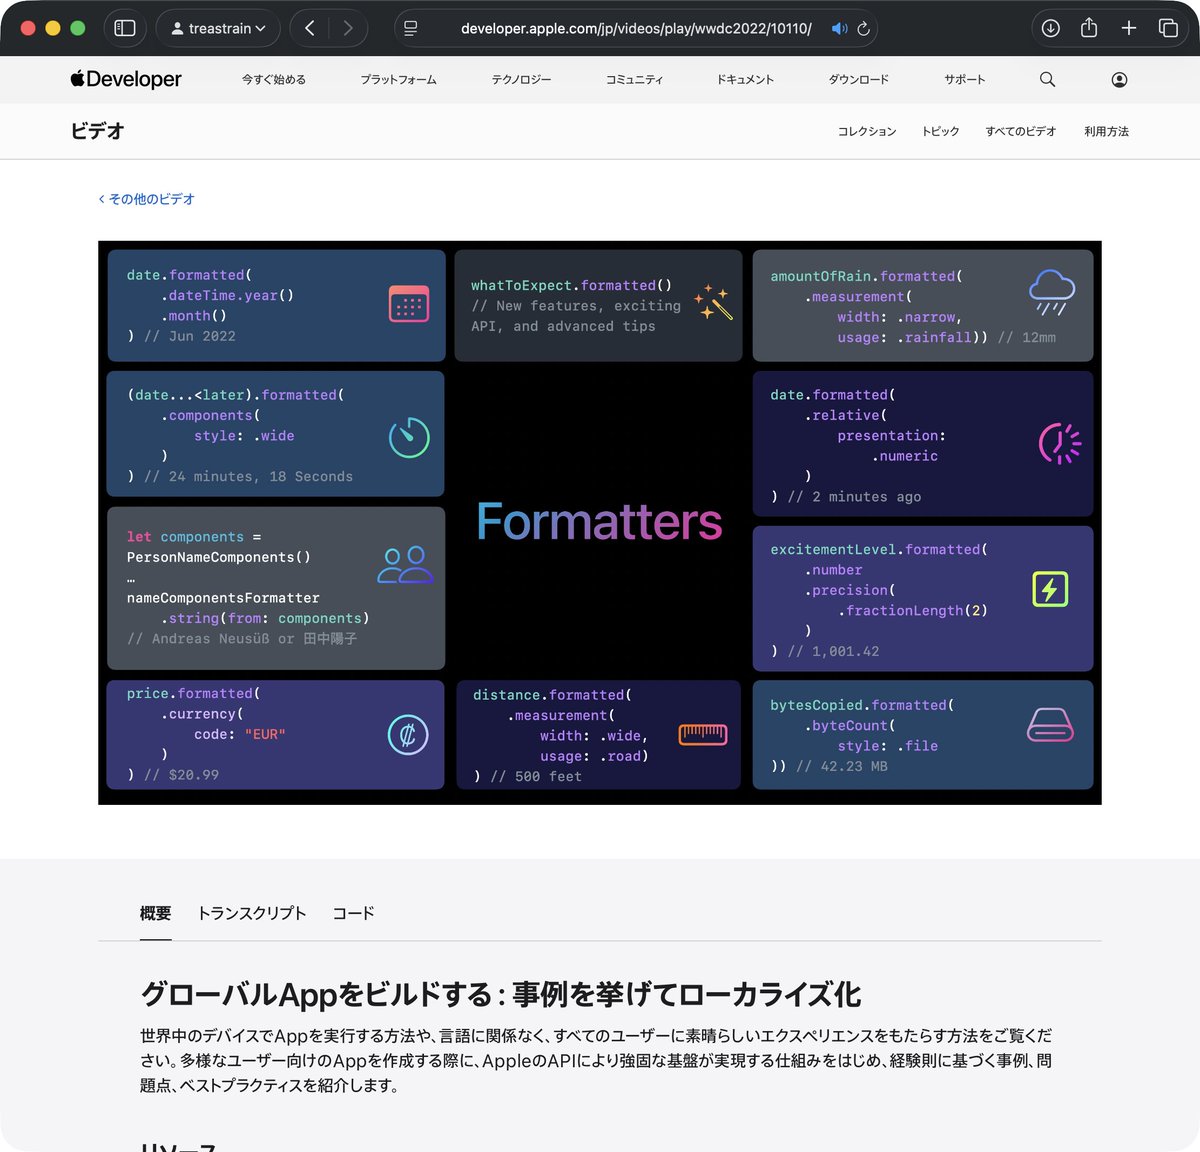Click the ビデオ section title
The height and width of the screenshot is (1152, 1200).
pos(97,131)
